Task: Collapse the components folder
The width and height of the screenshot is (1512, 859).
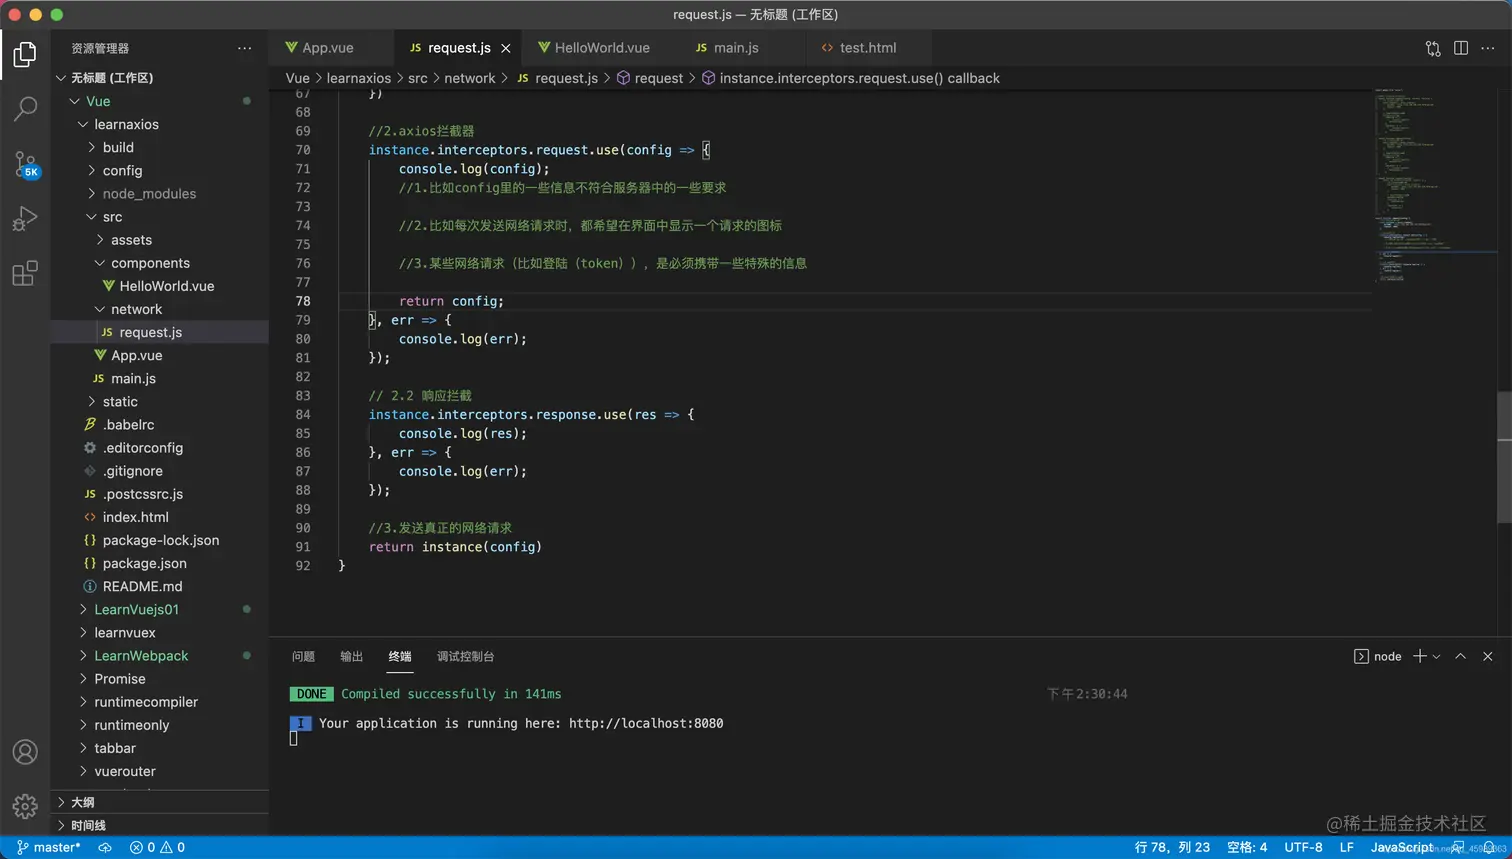Action: 160,263
